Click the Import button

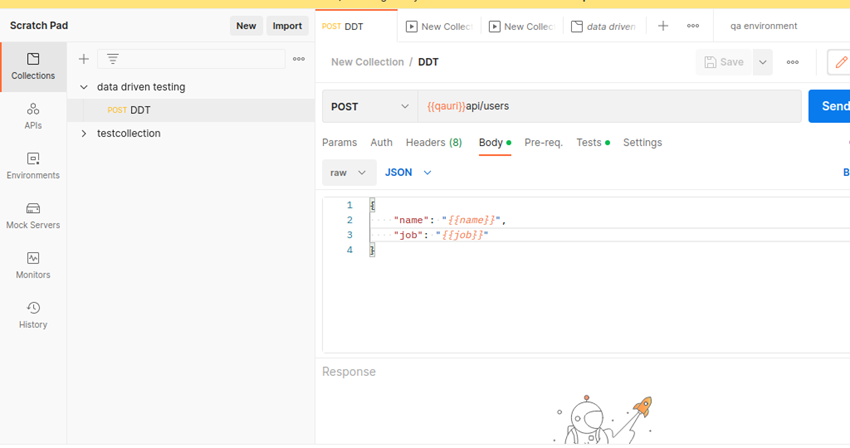[287, 26]
